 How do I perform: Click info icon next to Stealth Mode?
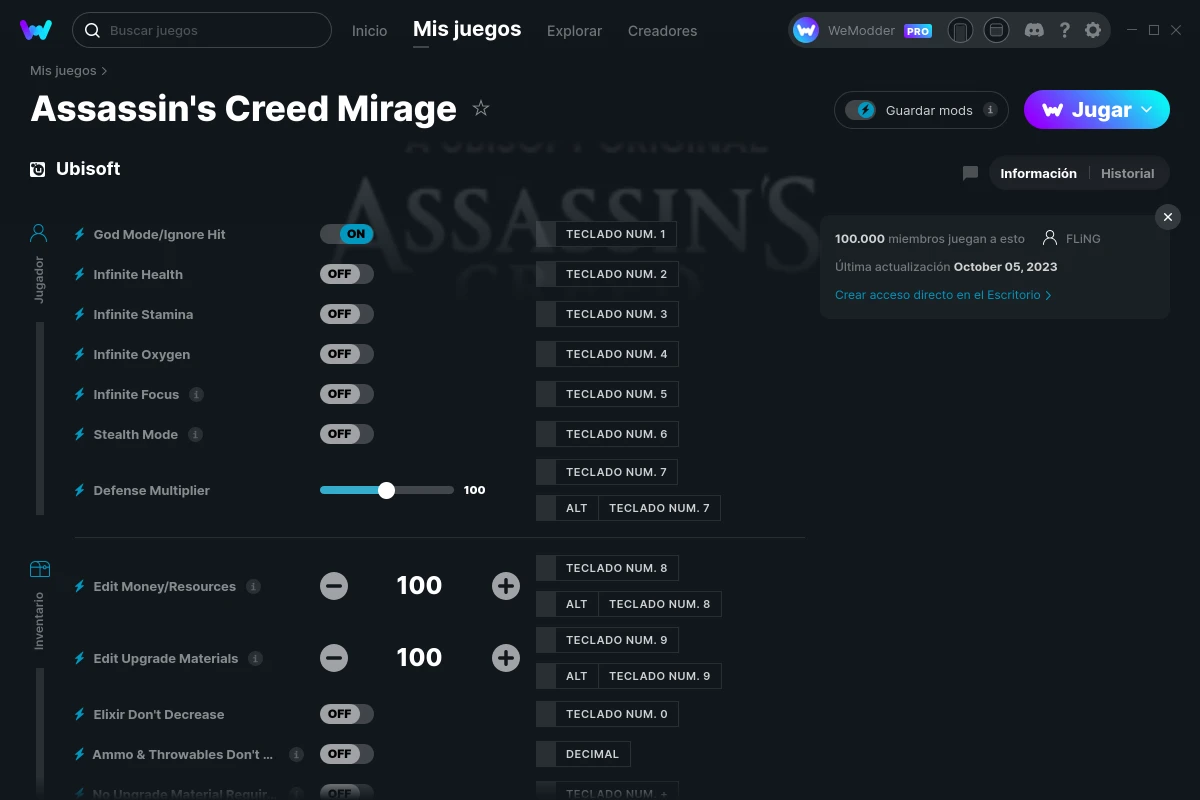(196, 434)
